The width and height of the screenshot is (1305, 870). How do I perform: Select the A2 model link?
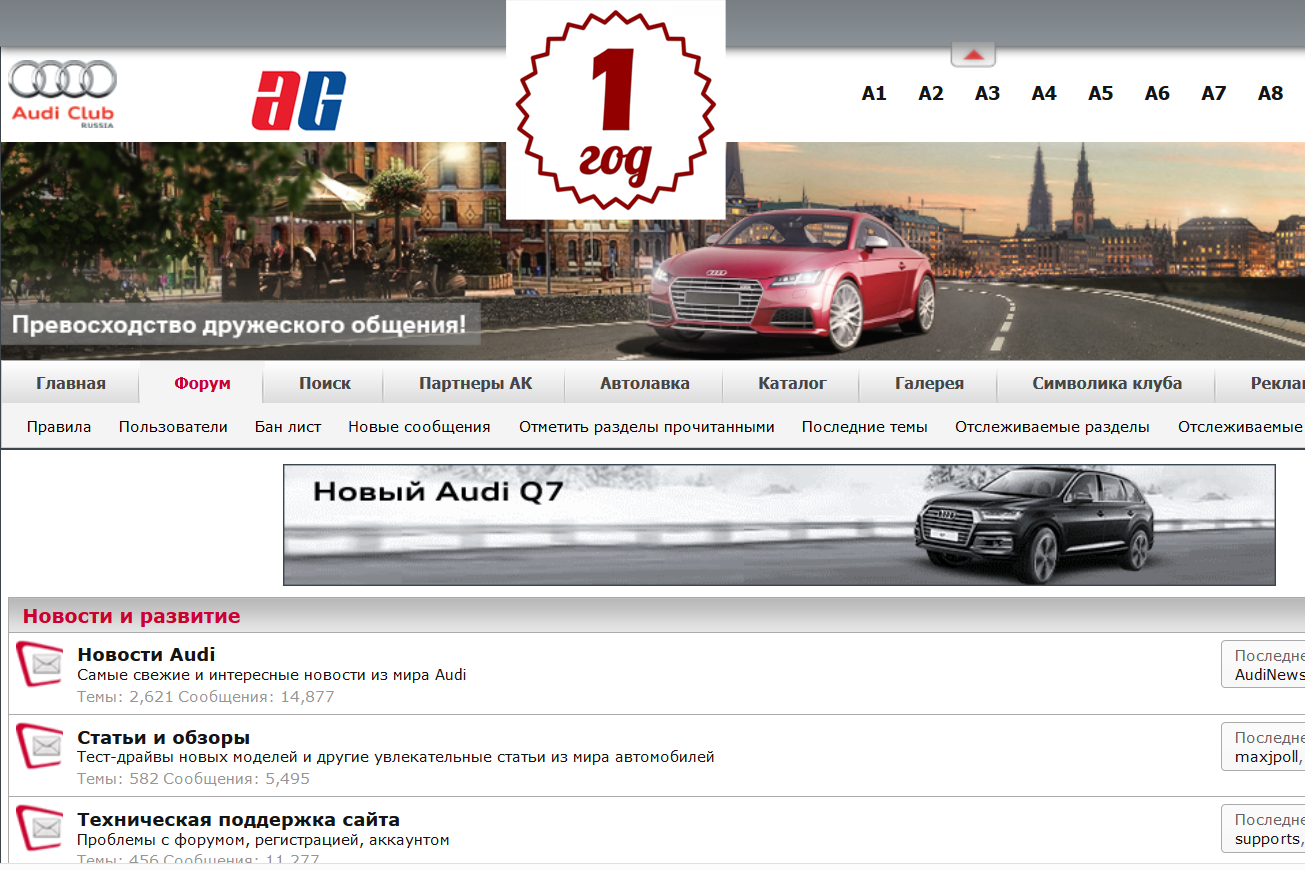(x=931, y=93)
